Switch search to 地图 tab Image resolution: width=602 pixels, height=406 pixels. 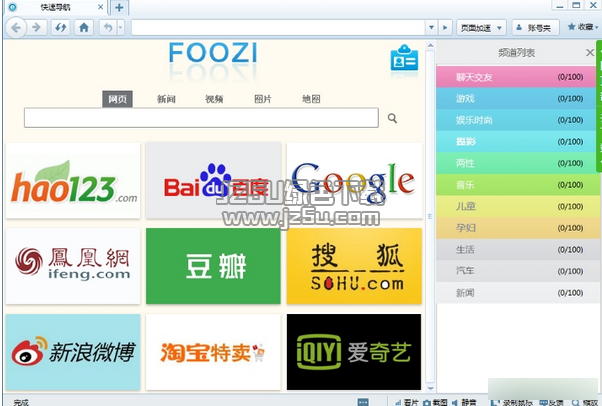(x=311, y=99)
